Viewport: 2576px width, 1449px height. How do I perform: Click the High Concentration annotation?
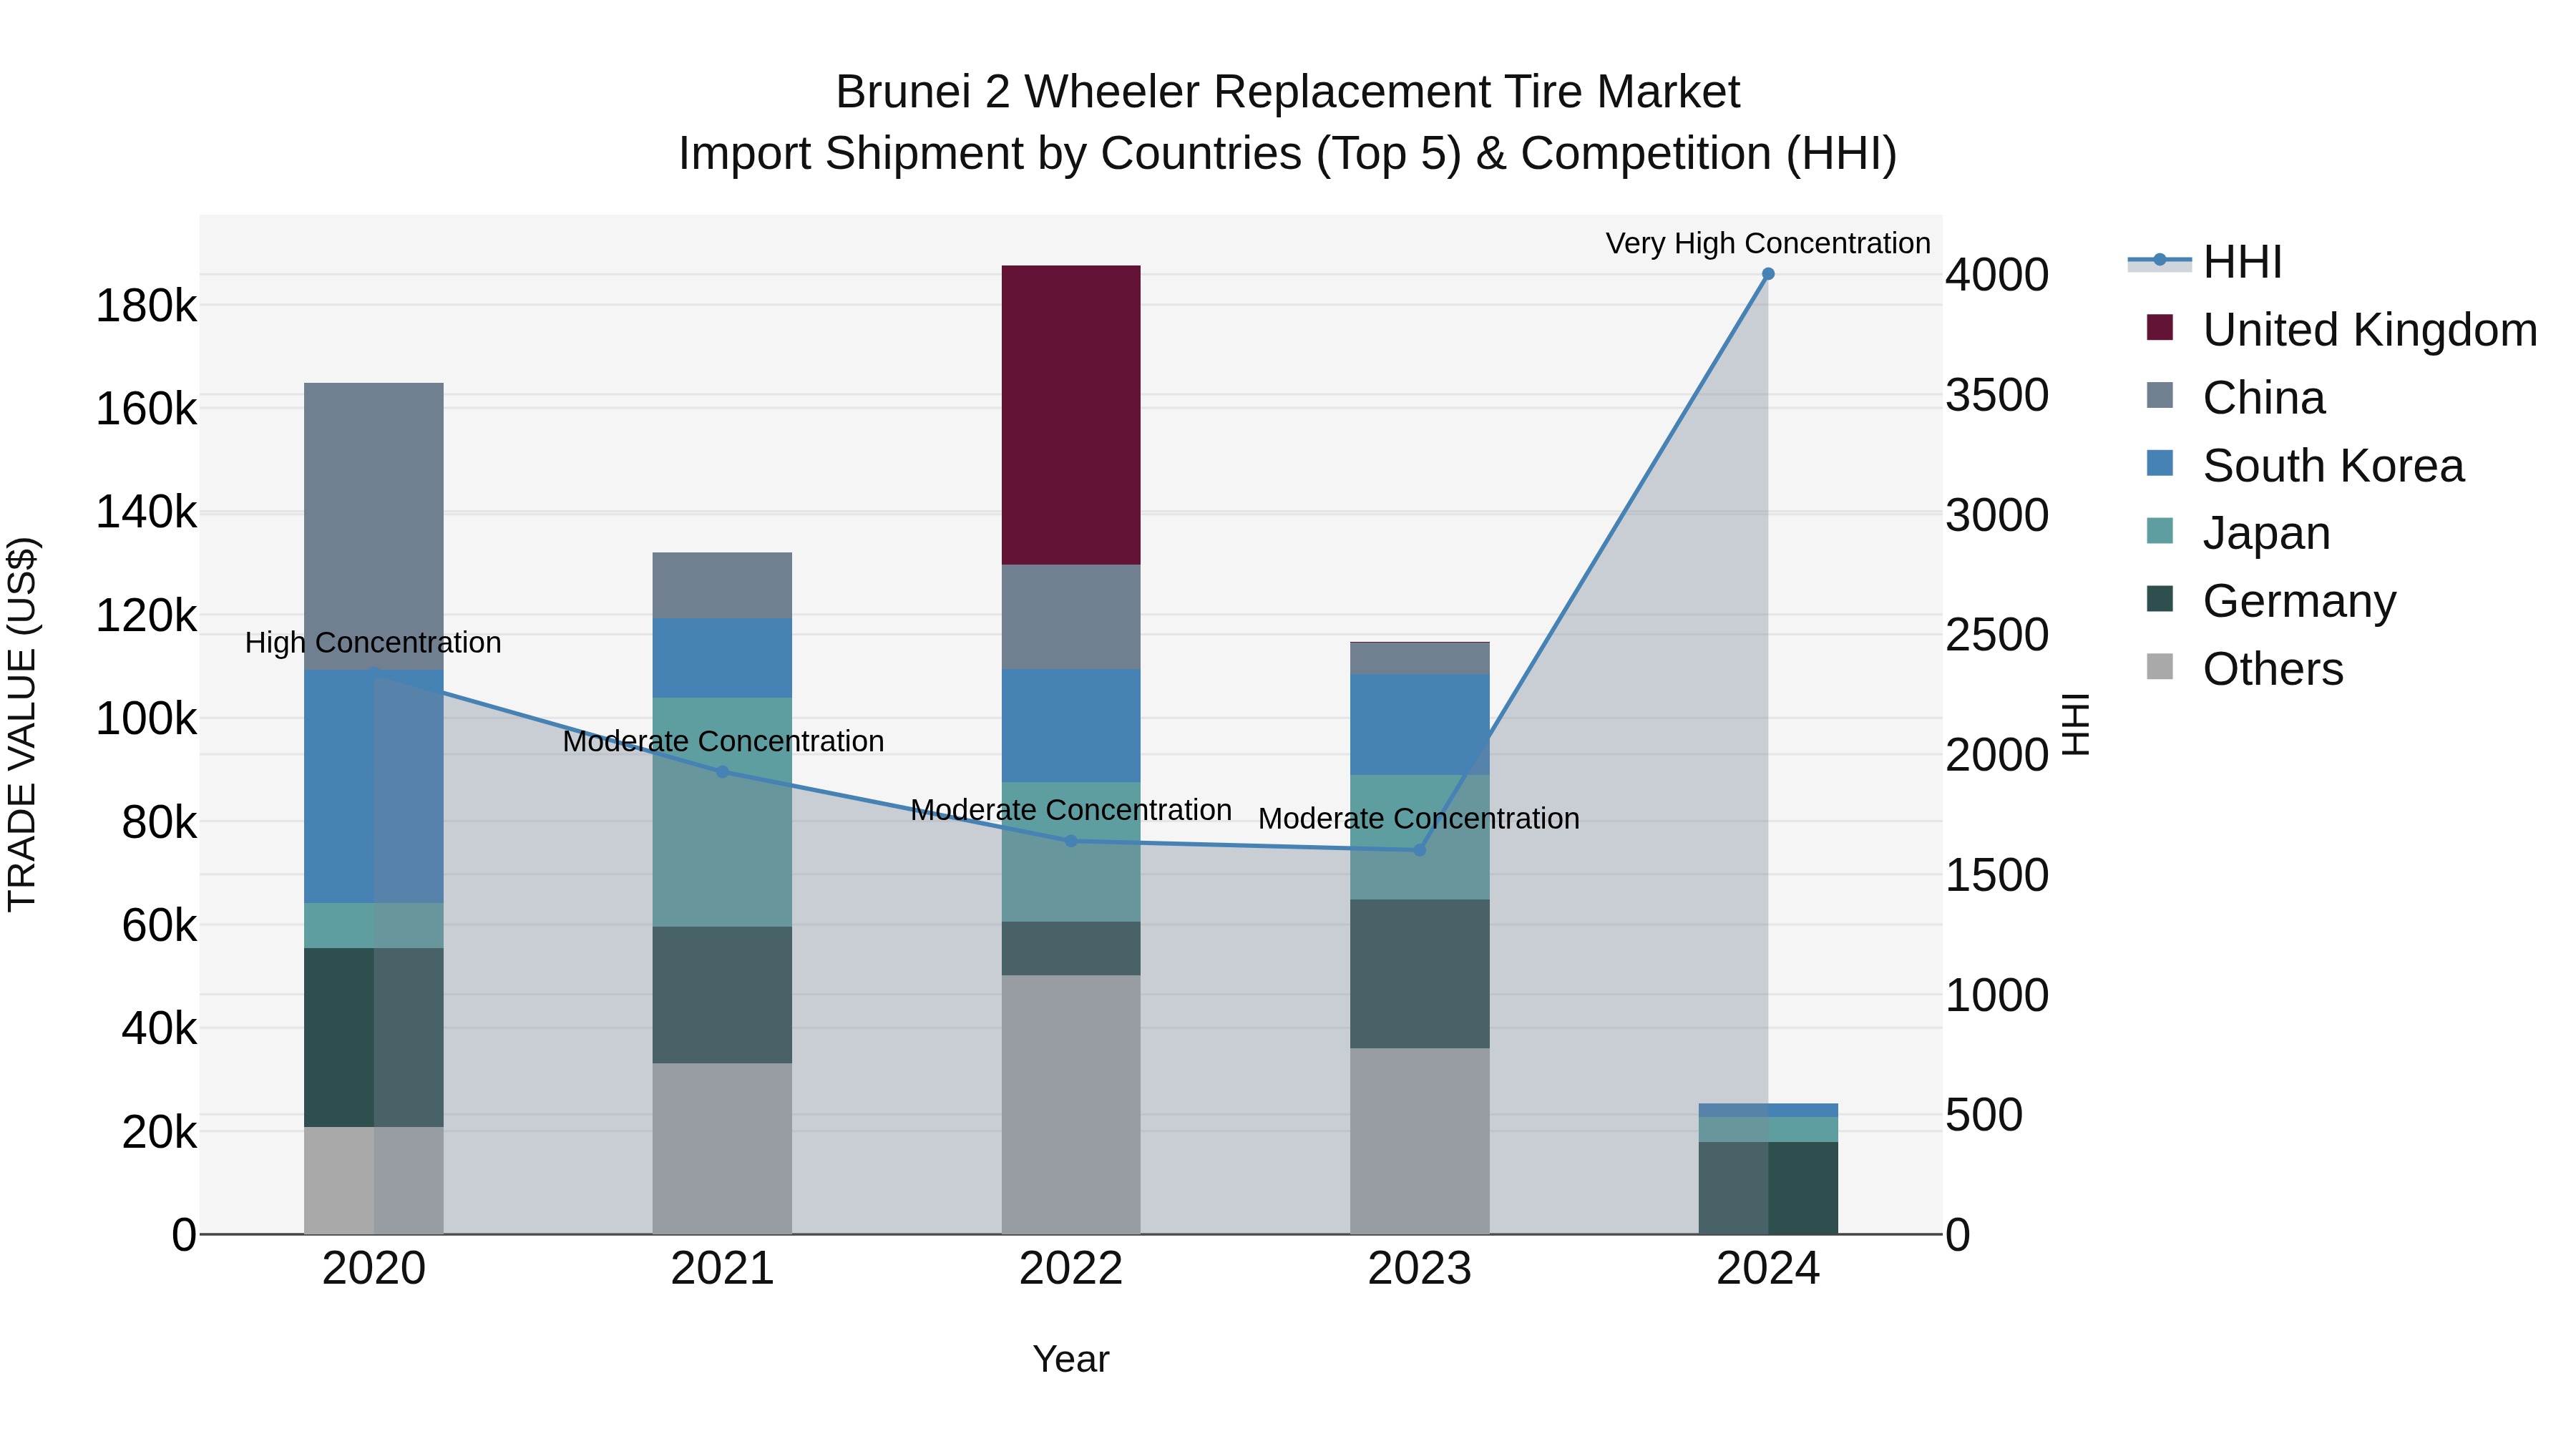373,642
